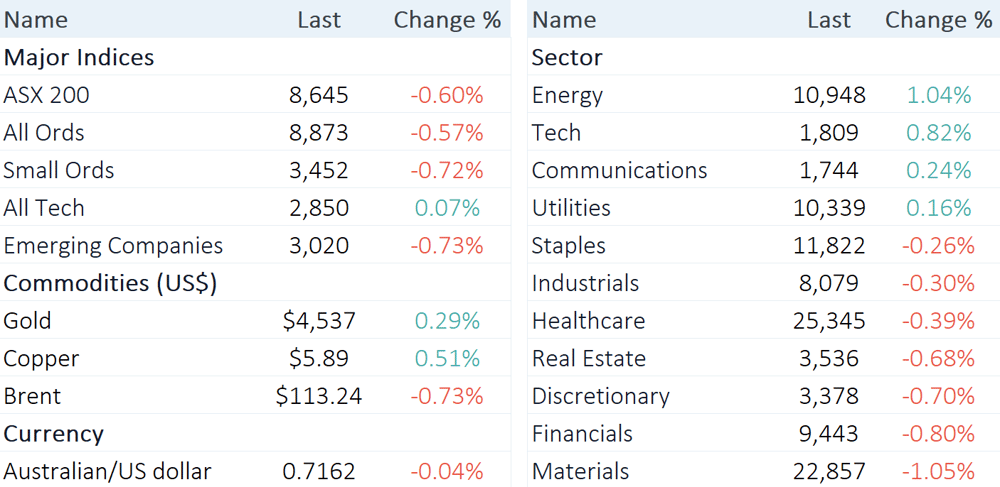Click the ASX 200 row name

pyautogui.click(x=47, y=95)
